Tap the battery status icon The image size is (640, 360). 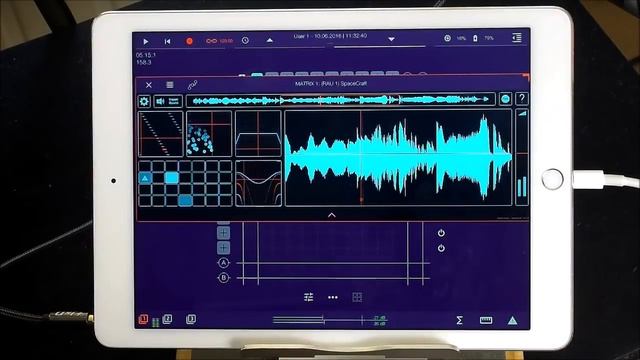(475, 38)
